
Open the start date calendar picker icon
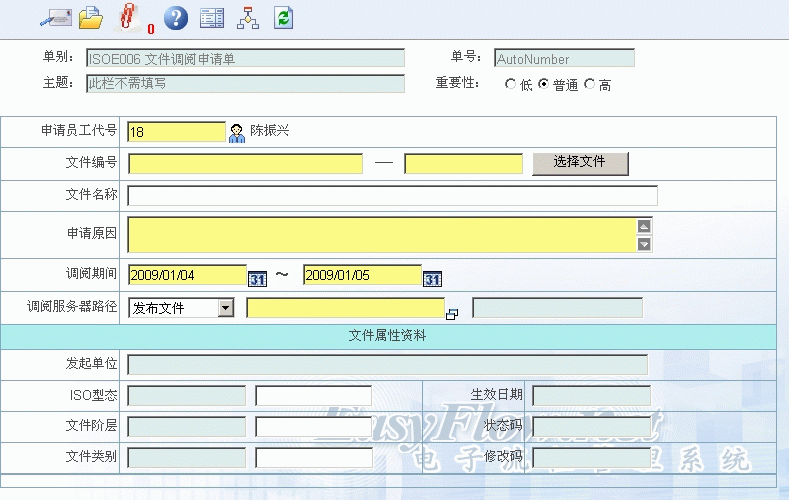tap(257, 278)
